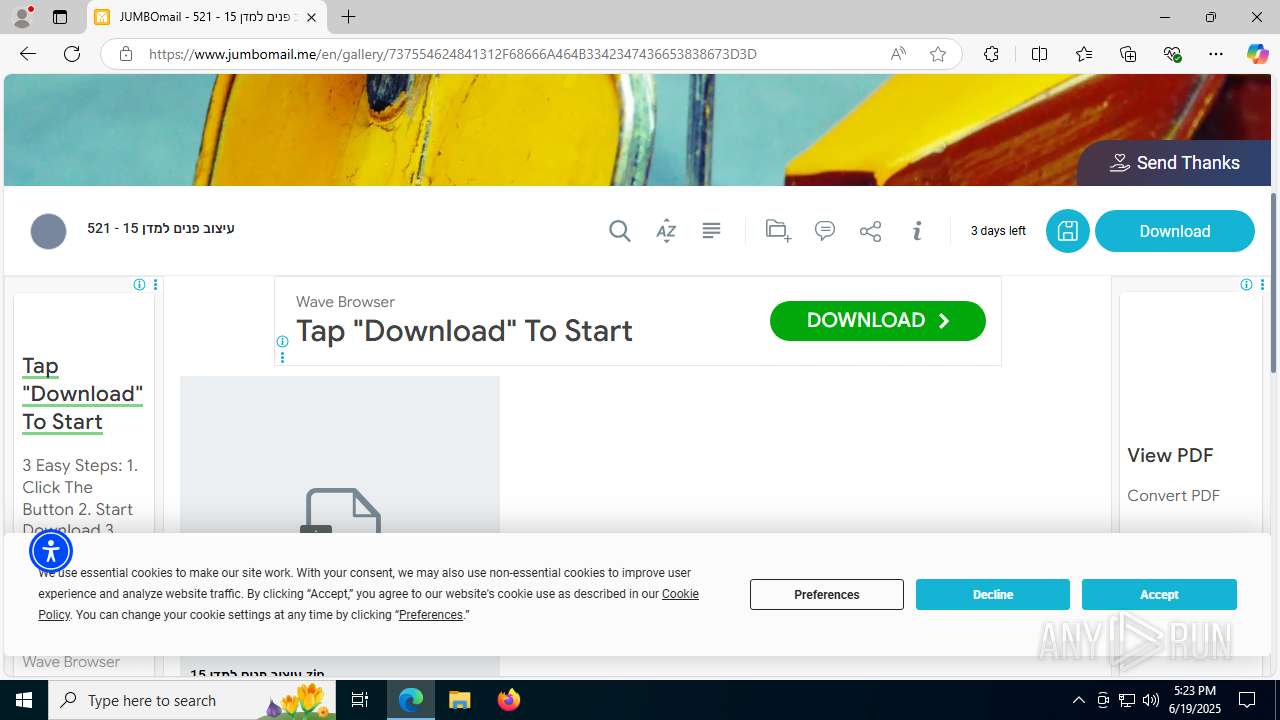1280x720 pixels.
Task: Click the "3 days left" label
Action: 998,231
